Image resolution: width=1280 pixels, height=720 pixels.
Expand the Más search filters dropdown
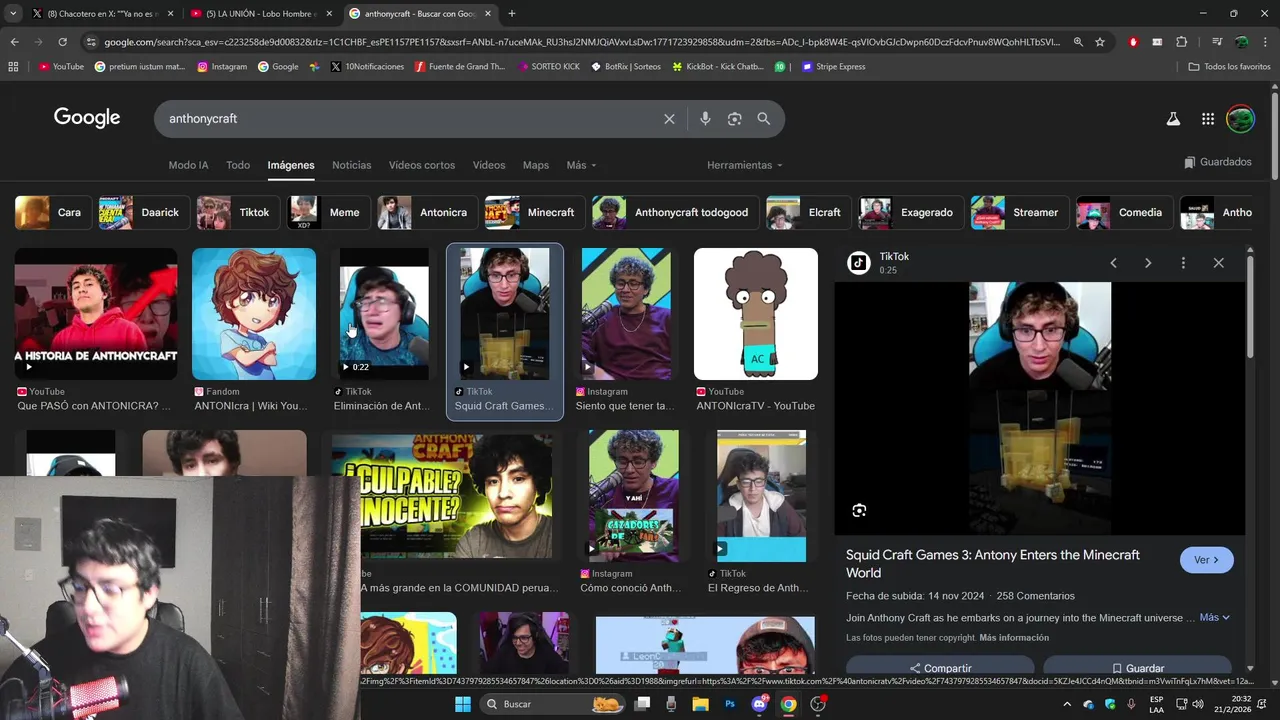pyautogui.click(x=581, y=165)
